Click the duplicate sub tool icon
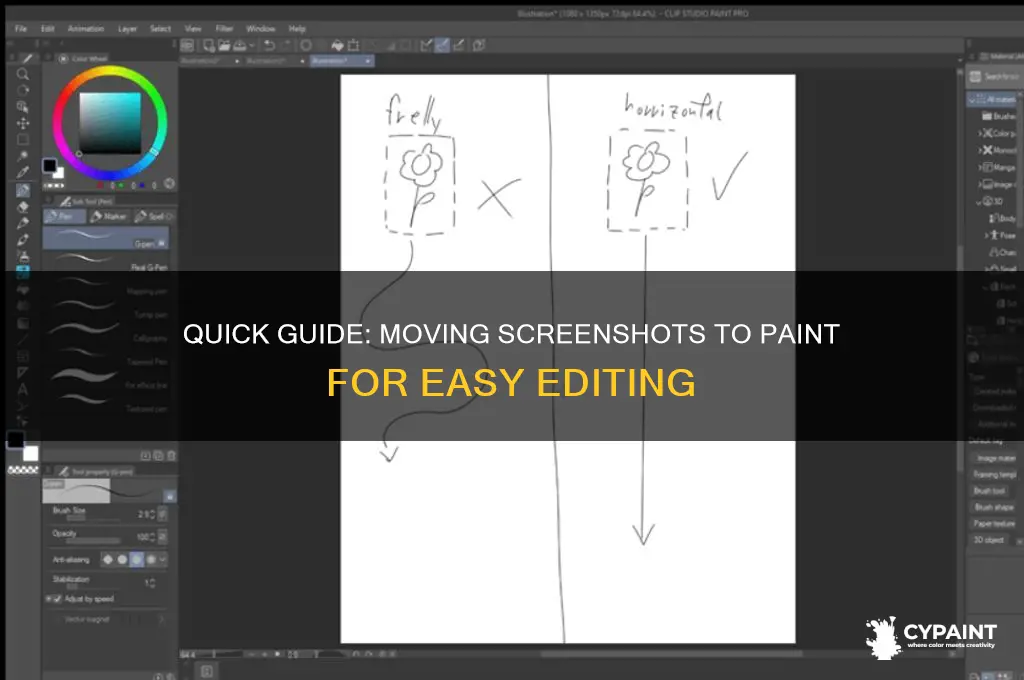 pos(158,455)
